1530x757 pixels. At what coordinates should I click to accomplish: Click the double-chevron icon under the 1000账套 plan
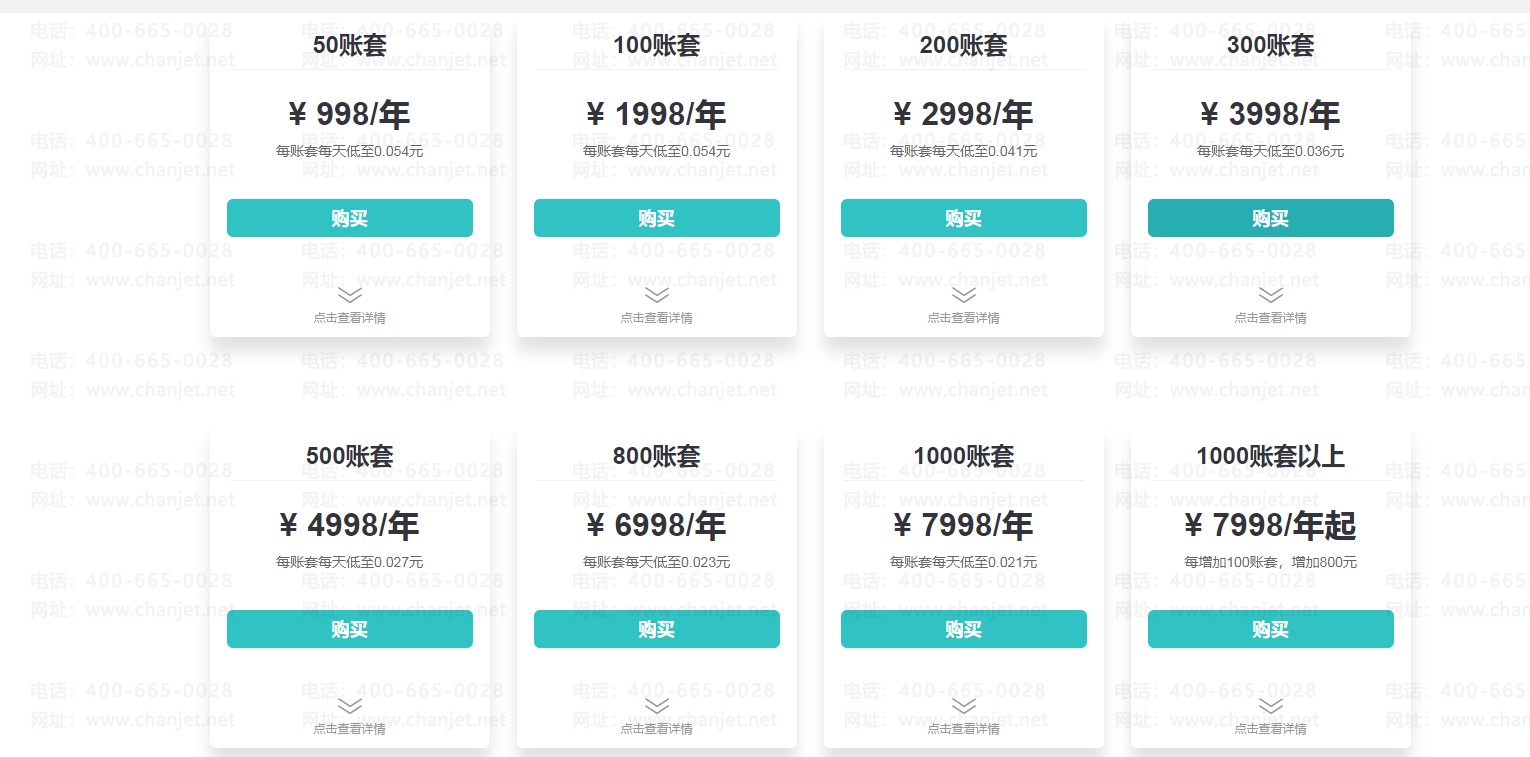click(963, 706)
